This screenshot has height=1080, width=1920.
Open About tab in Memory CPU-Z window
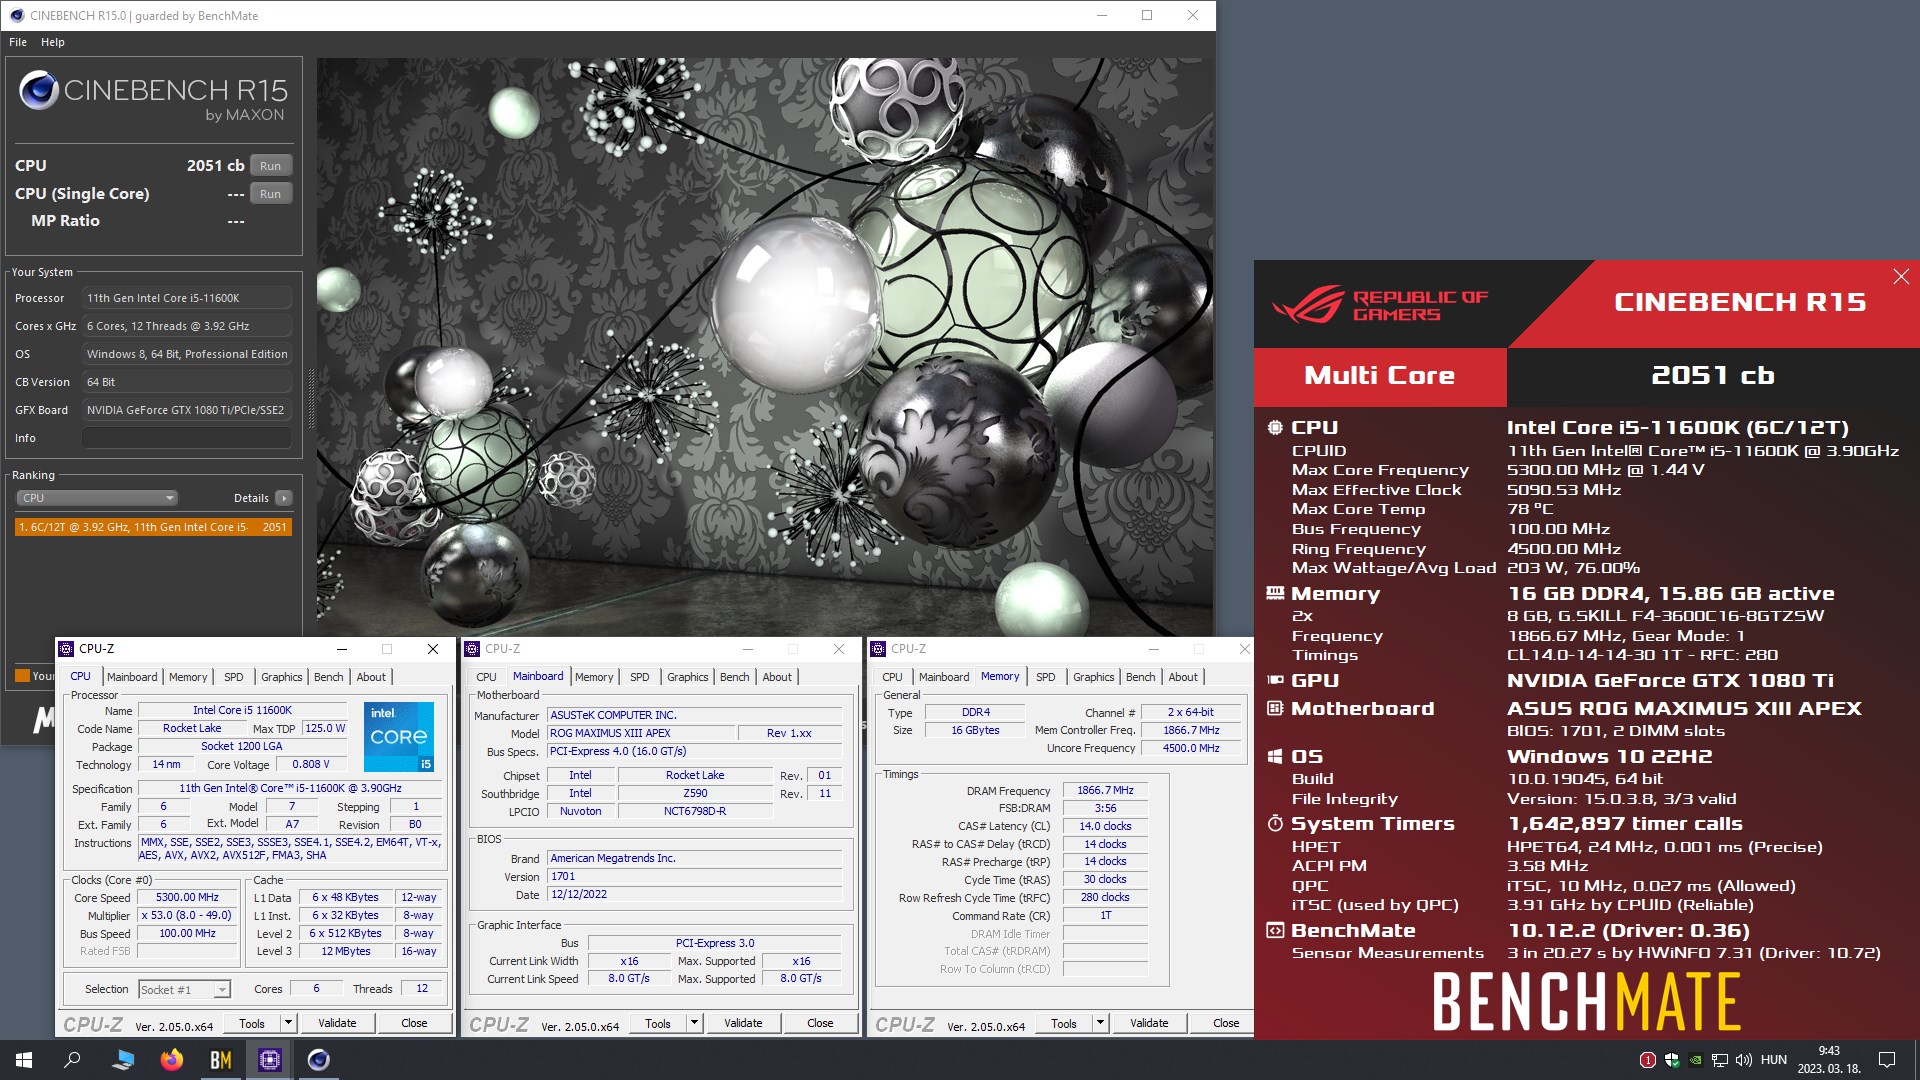pos(1183,677)
